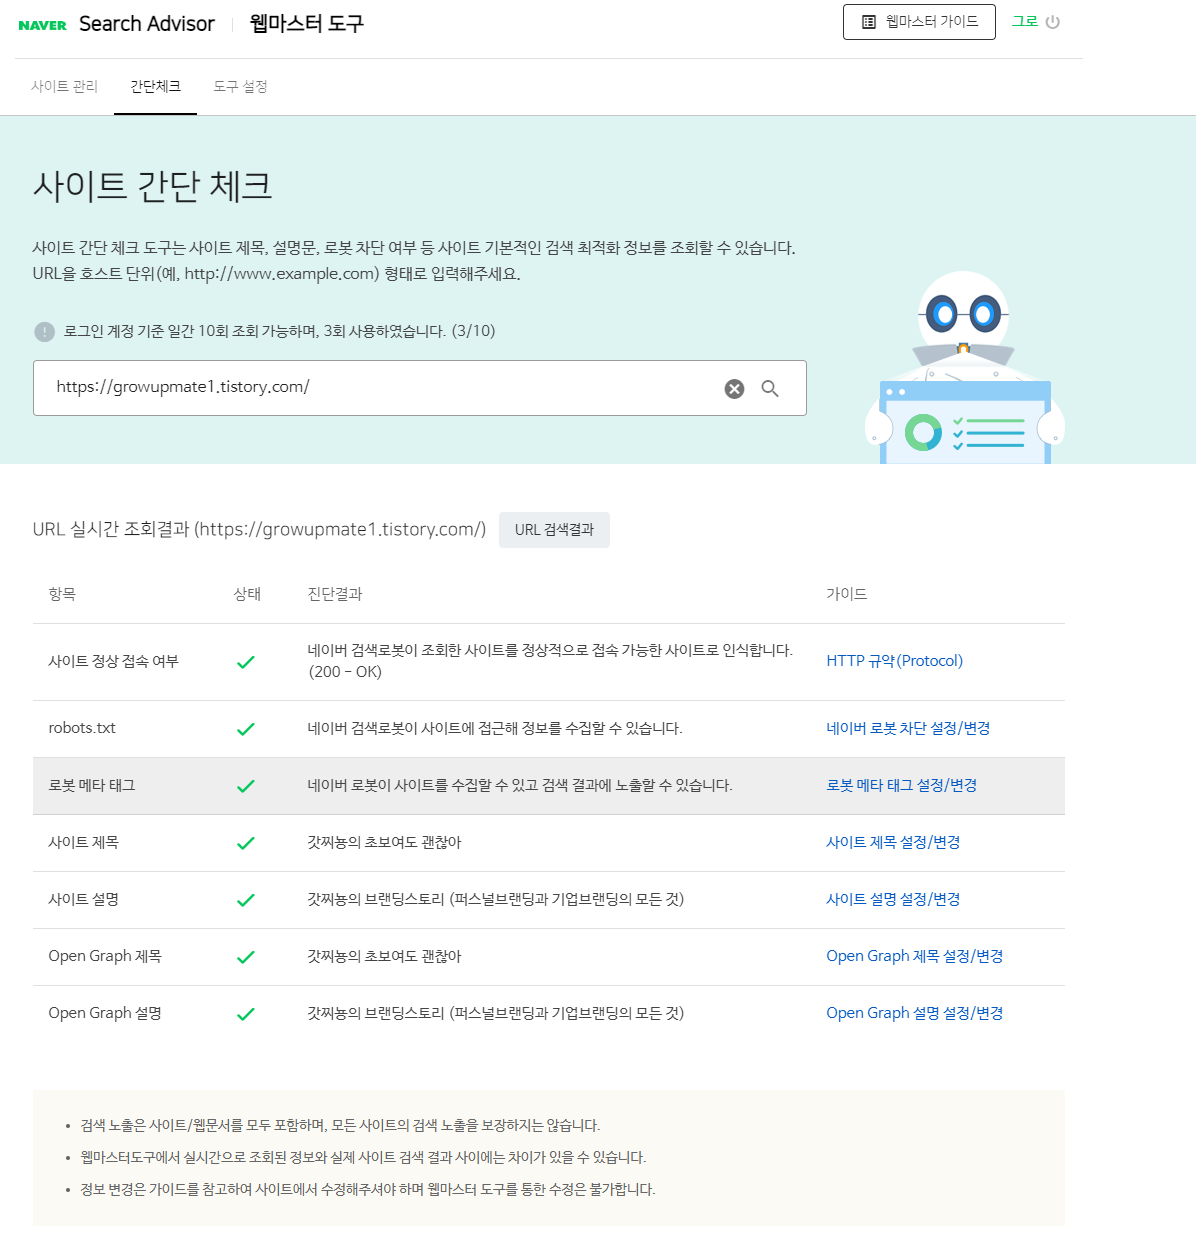Click the URL 실시간 조회결과 heading
This screenshot has width=1196, height=1258.
tap(259, 529)
